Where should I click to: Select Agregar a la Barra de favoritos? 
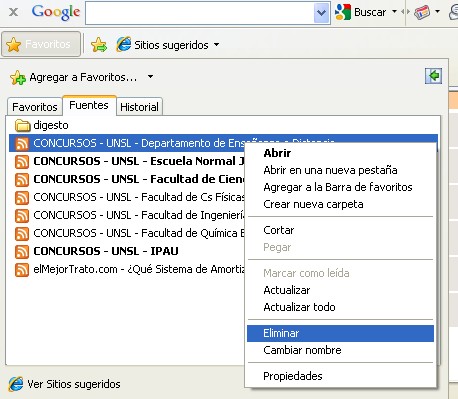click(x=340, y=187)
